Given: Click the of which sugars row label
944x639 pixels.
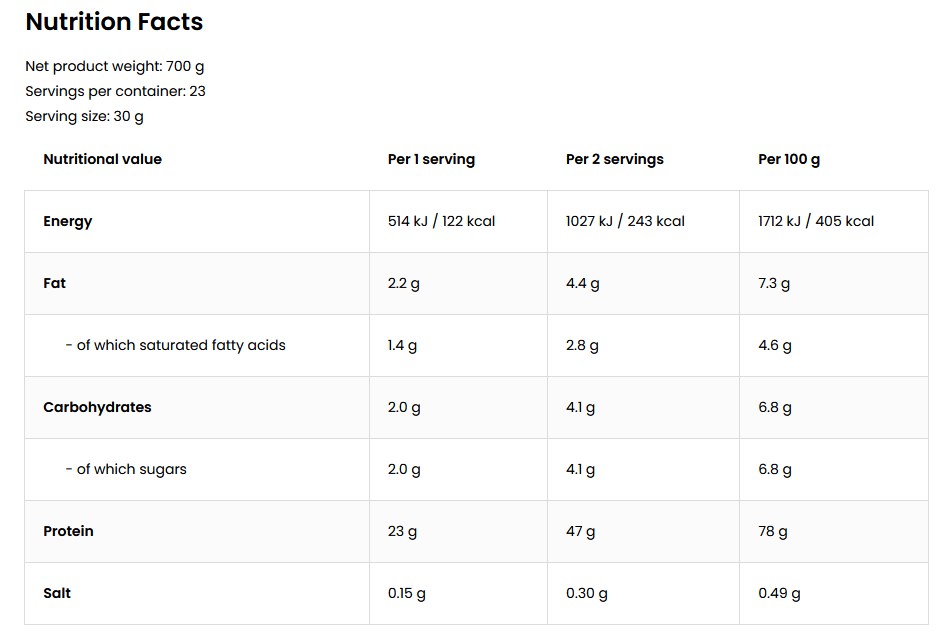Looking at the screenshot, I should (126, 469).
